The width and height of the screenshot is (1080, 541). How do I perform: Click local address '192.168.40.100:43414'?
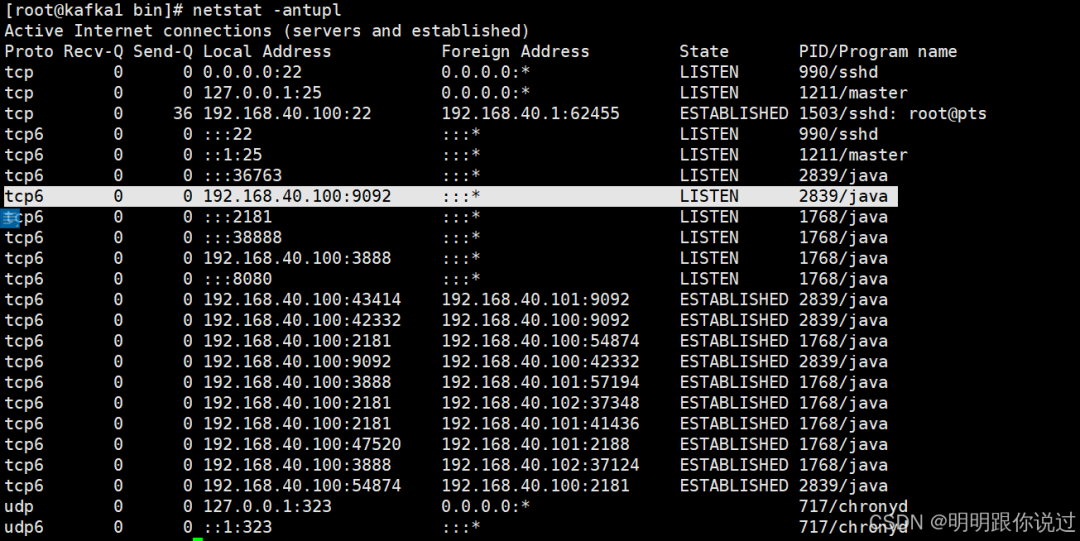pos(302,300)
